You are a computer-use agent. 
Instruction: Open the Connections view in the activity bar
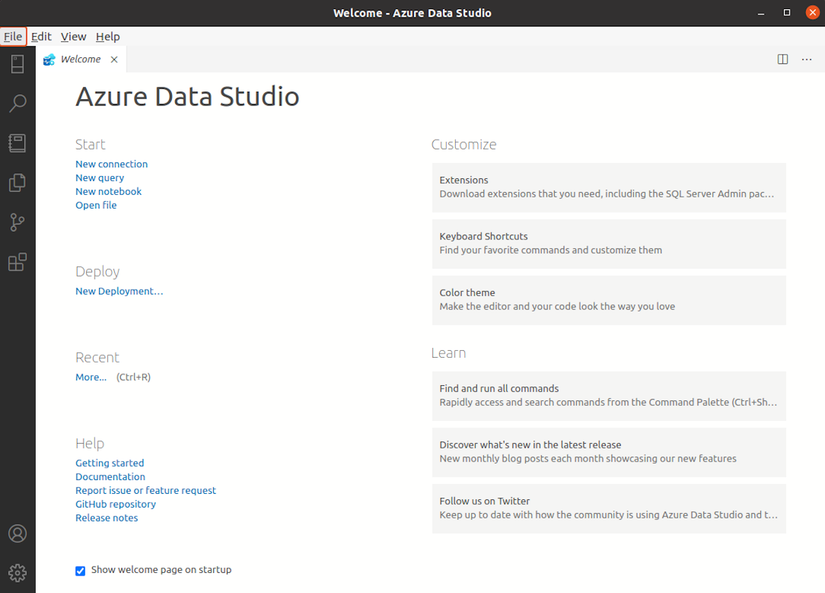[x=17, y=64]
